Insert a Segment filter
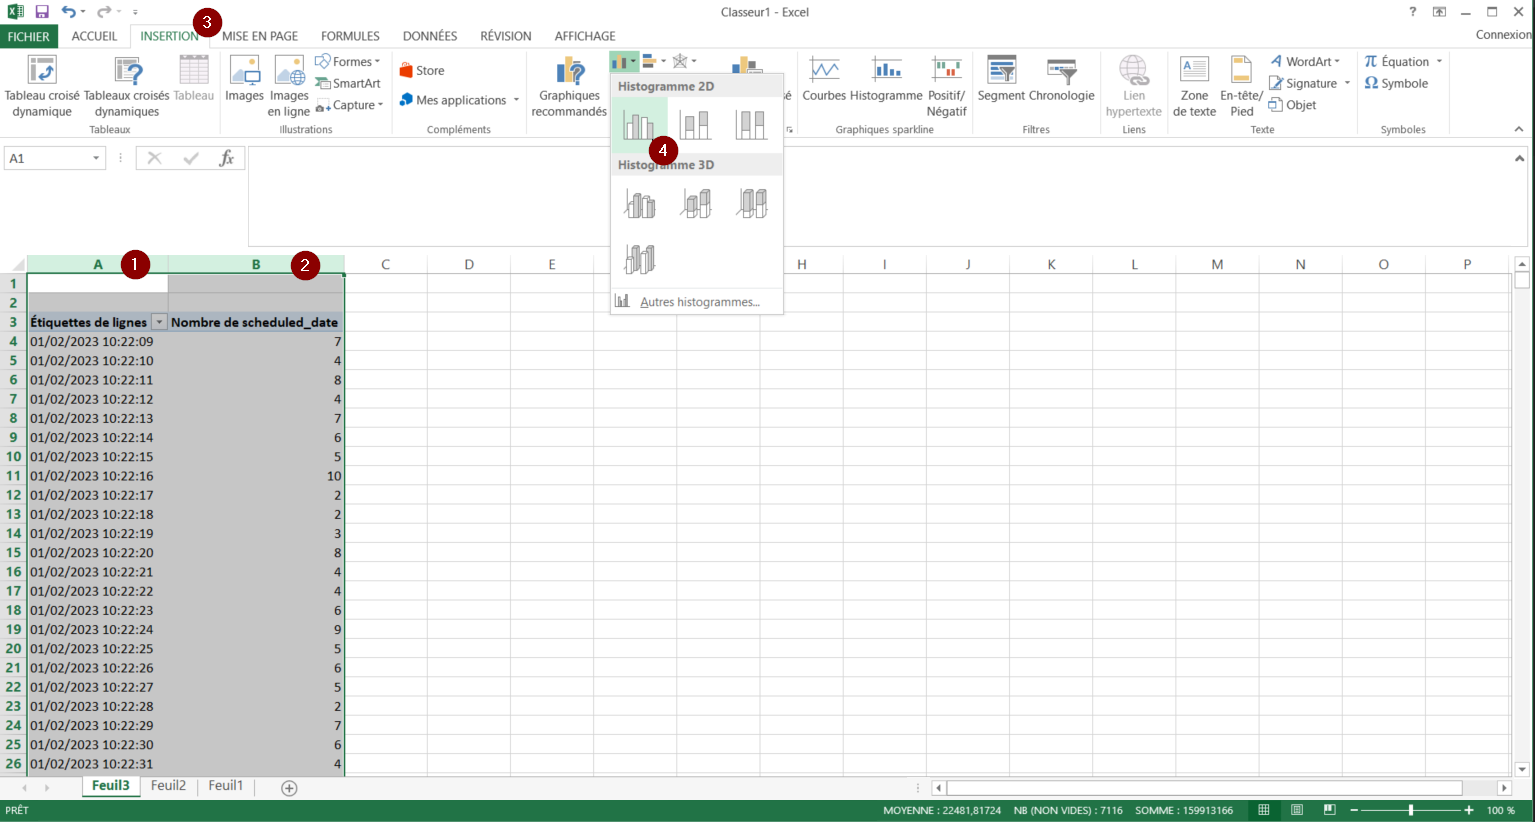The width and height of the screenshot is (1535, 822). click(1001, 80)
